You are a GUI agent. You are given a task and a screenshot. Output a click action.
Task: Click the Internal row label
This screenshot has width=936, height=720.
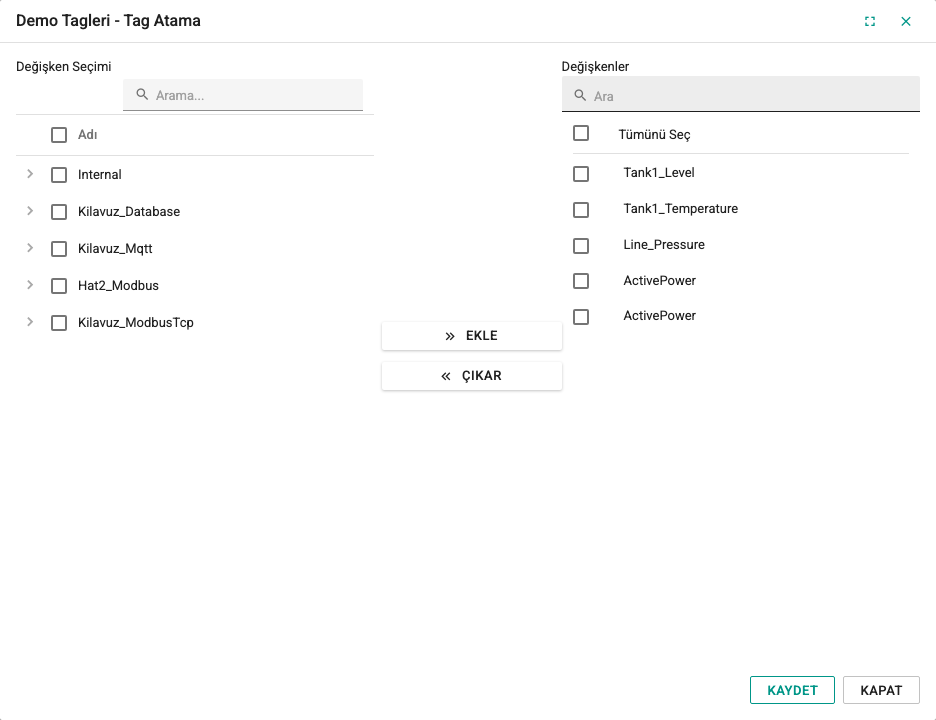(100, 175)
